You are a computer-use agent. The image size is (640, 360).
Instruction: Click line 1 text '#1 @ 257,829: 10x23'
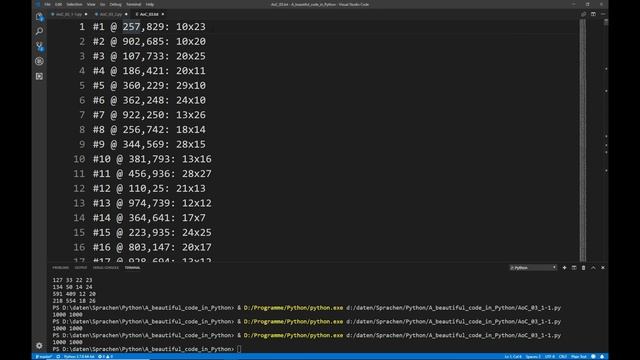point(149,27)
